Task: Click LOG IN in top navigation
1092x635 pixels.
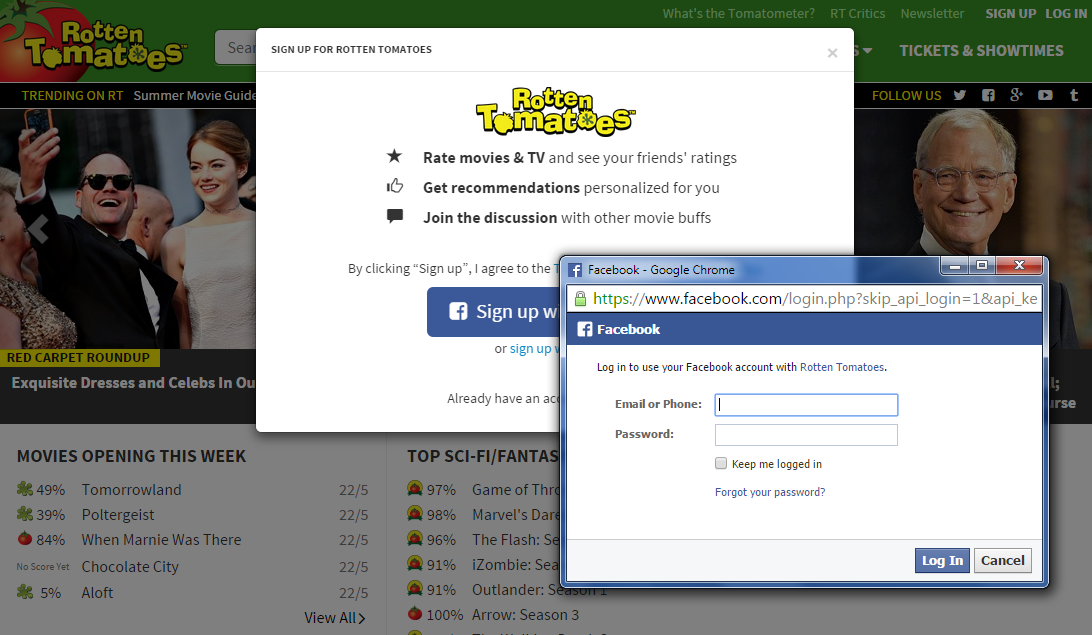Action: [1066, 13]
